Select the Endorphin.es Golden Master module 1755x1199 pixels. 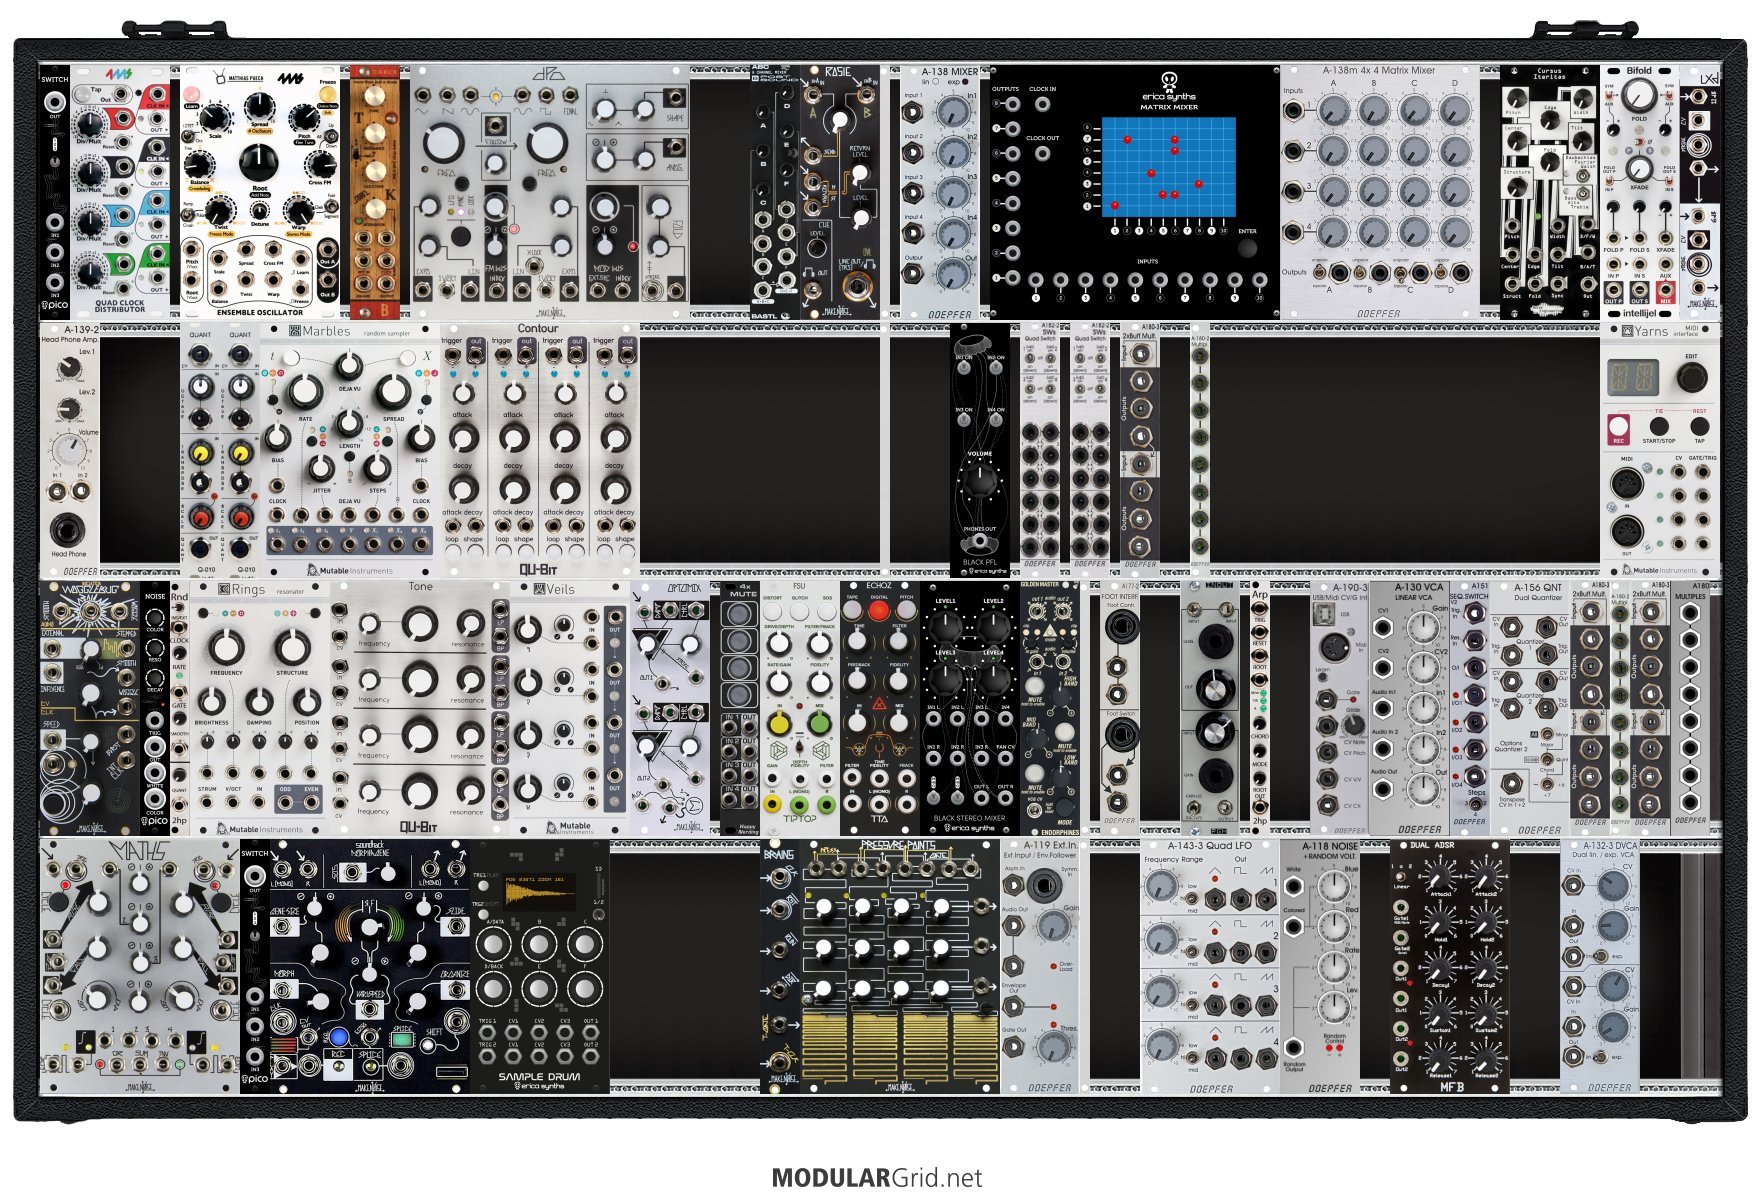[x=1050, y=707]
